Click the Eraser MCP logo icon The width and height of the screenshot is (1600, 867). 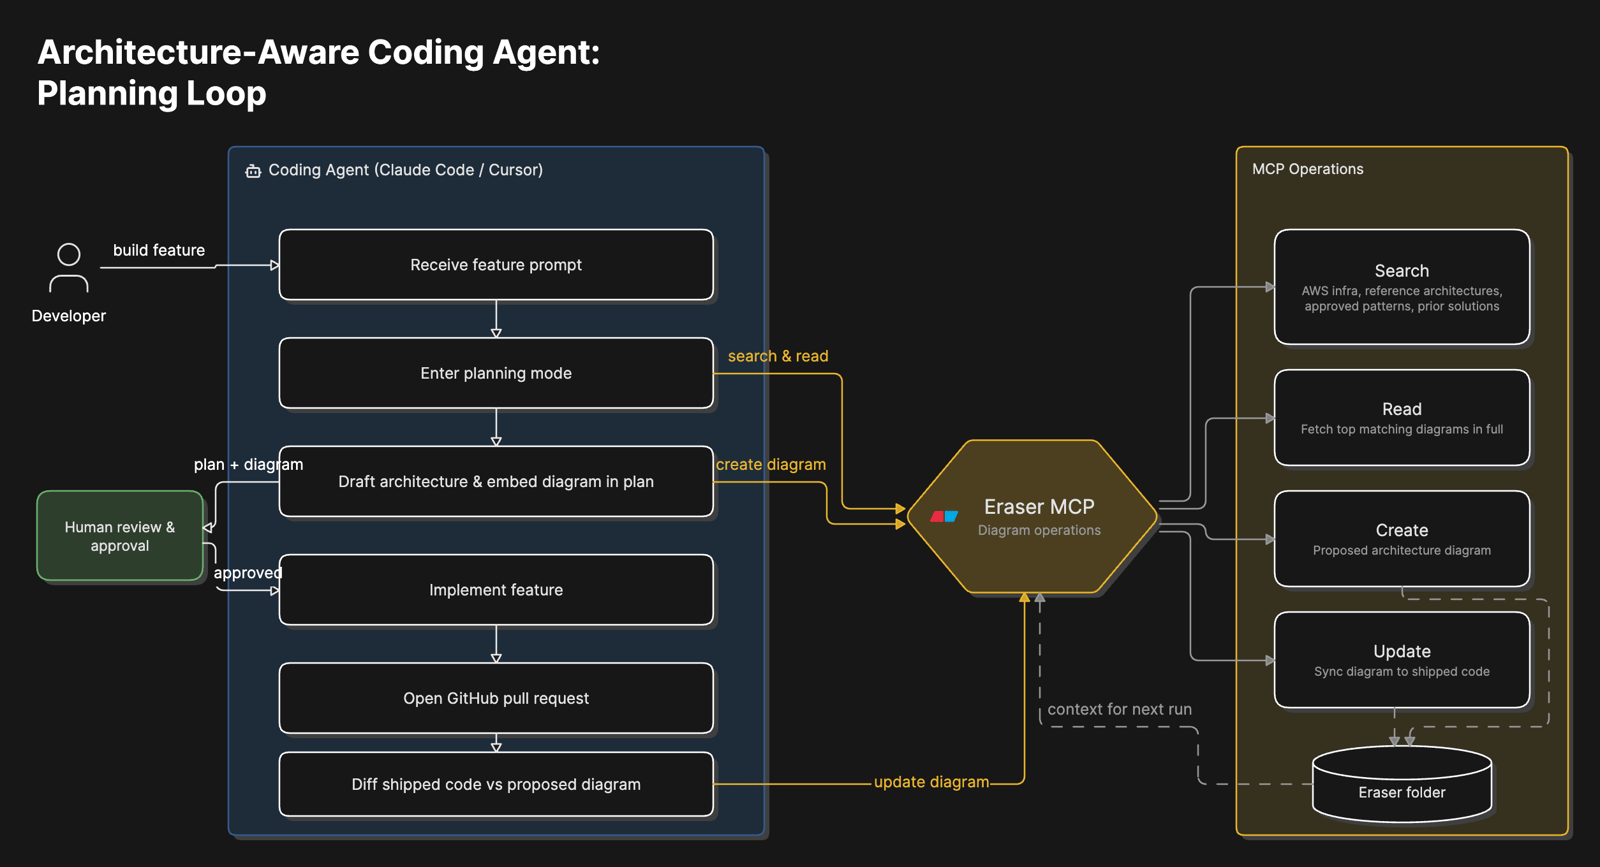pyautogui.click(x=944, y=517)
